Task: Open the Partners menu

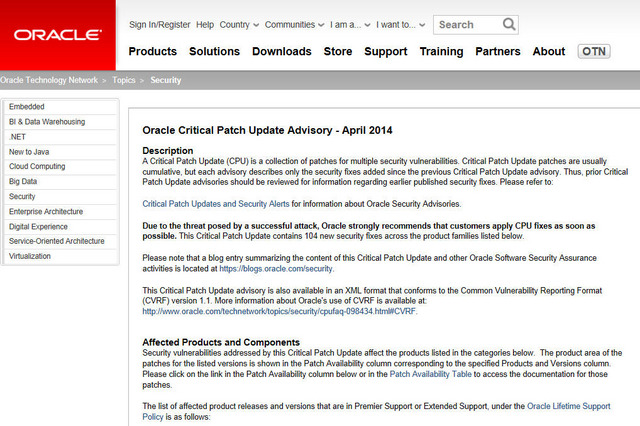Action: (498, 51)
